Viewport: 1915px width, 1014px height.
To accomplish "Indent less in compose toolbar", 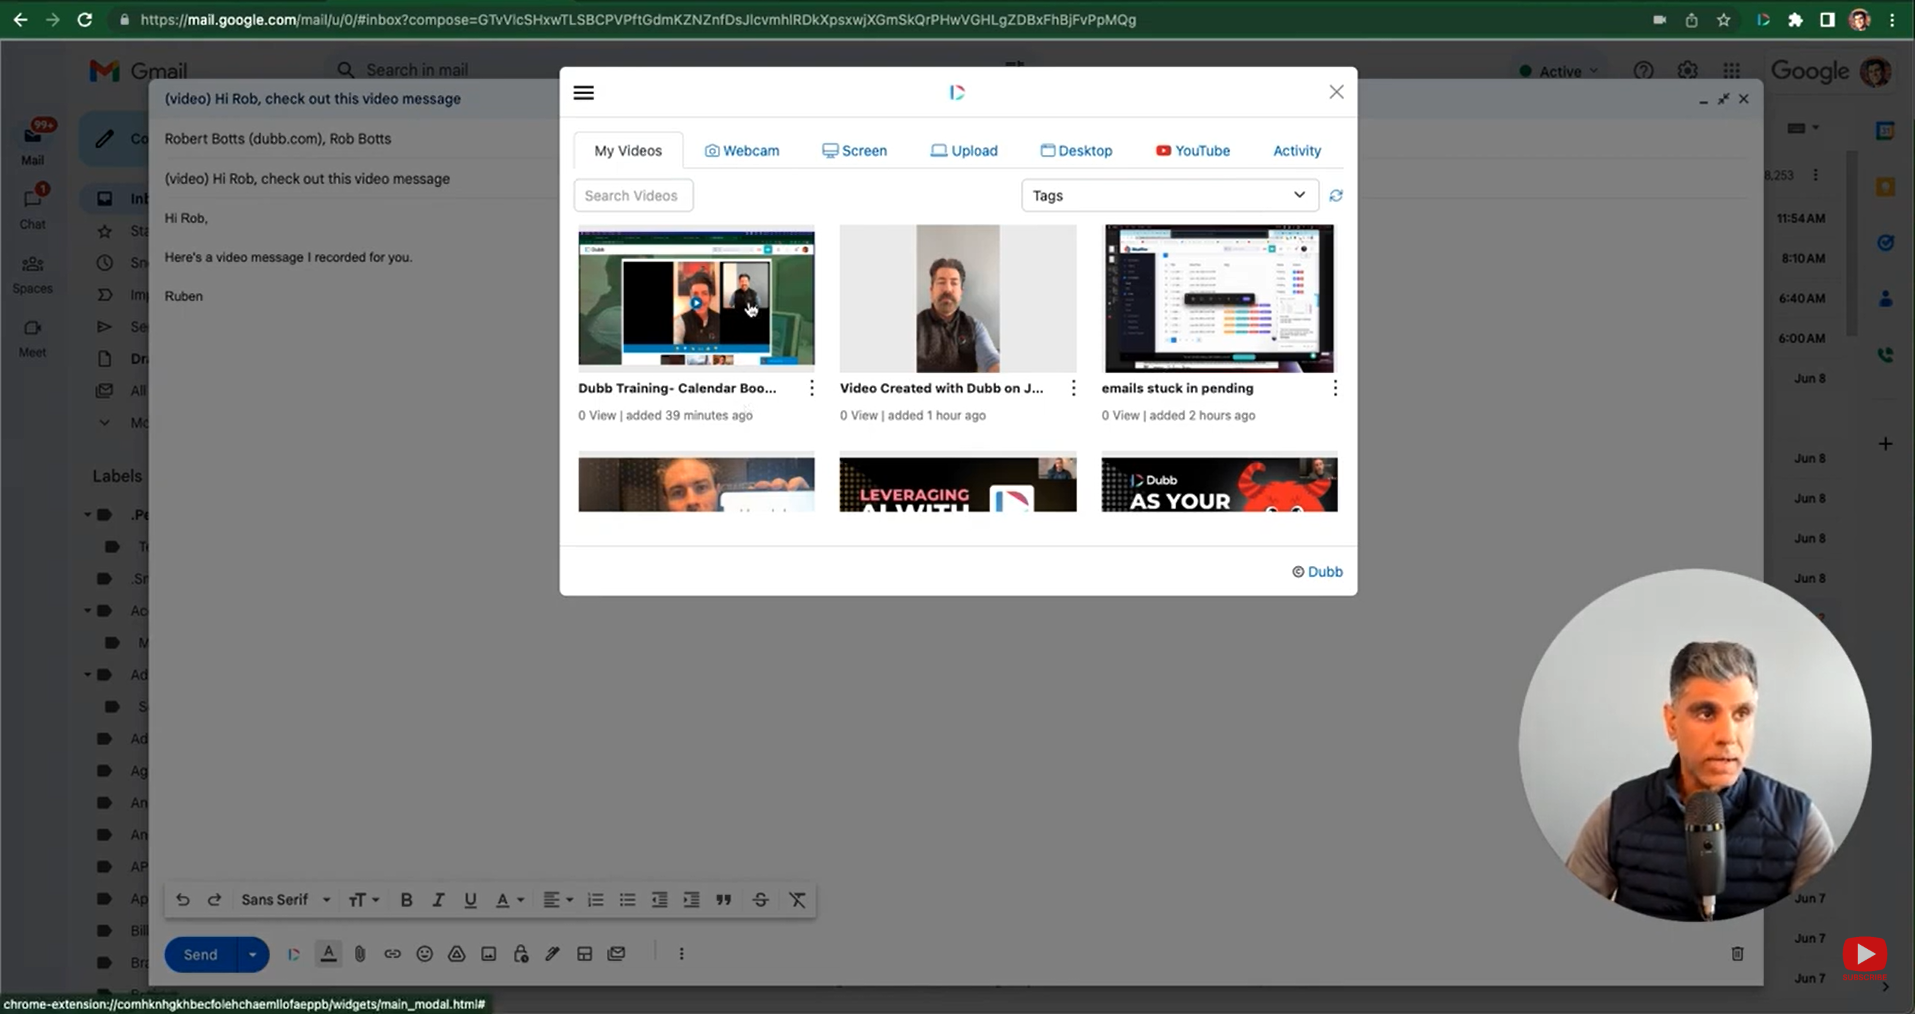I will (x=659, y=900).
